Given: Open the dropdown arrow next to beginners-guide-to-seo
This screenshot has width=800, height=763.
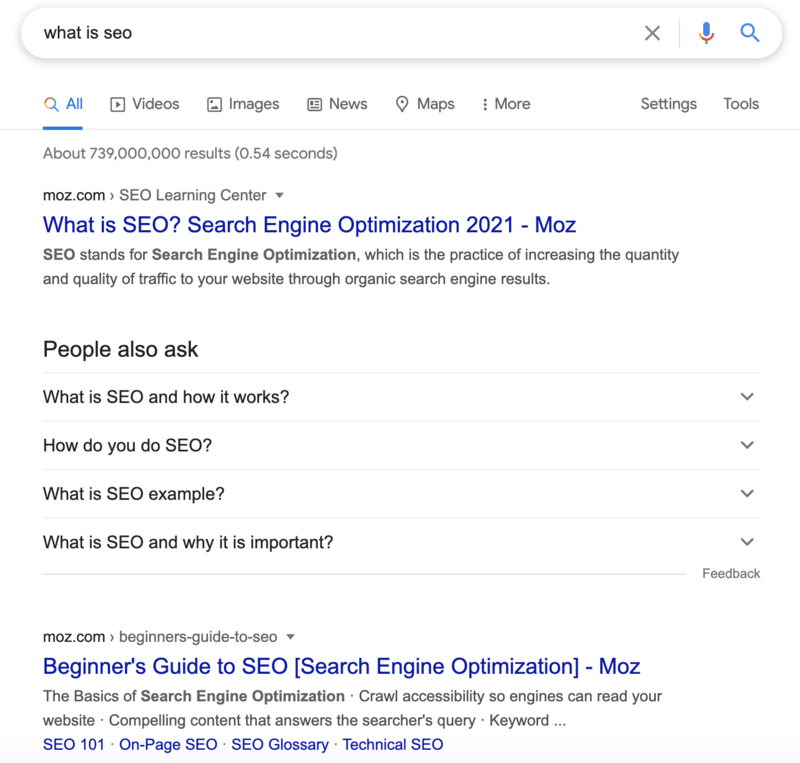Looking at the screenshot, I should (x=290, y=636).
